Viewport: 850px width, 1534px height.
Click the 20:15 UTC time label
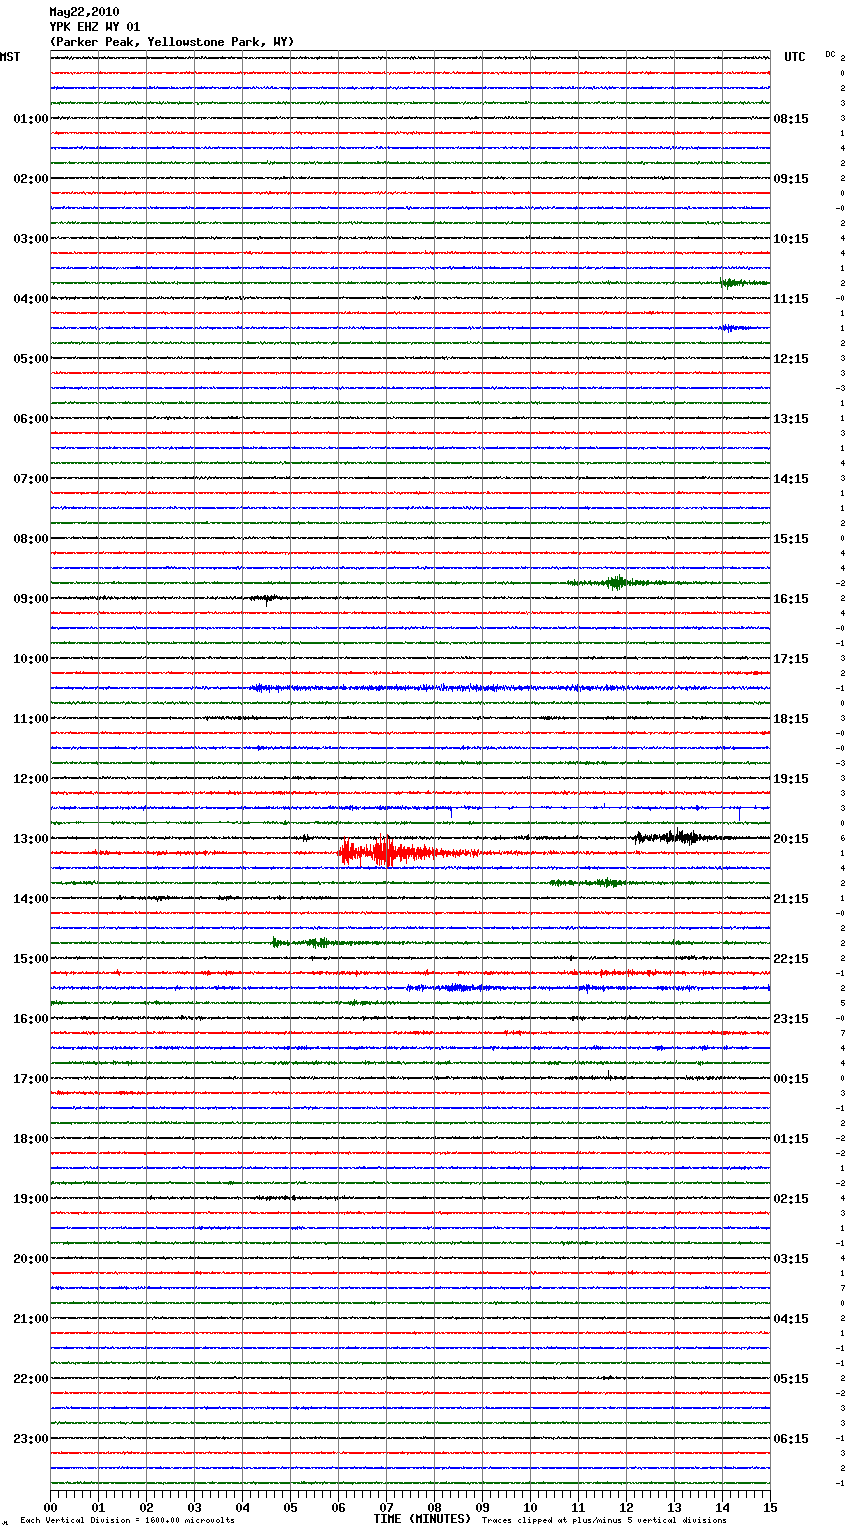(791, 839)
